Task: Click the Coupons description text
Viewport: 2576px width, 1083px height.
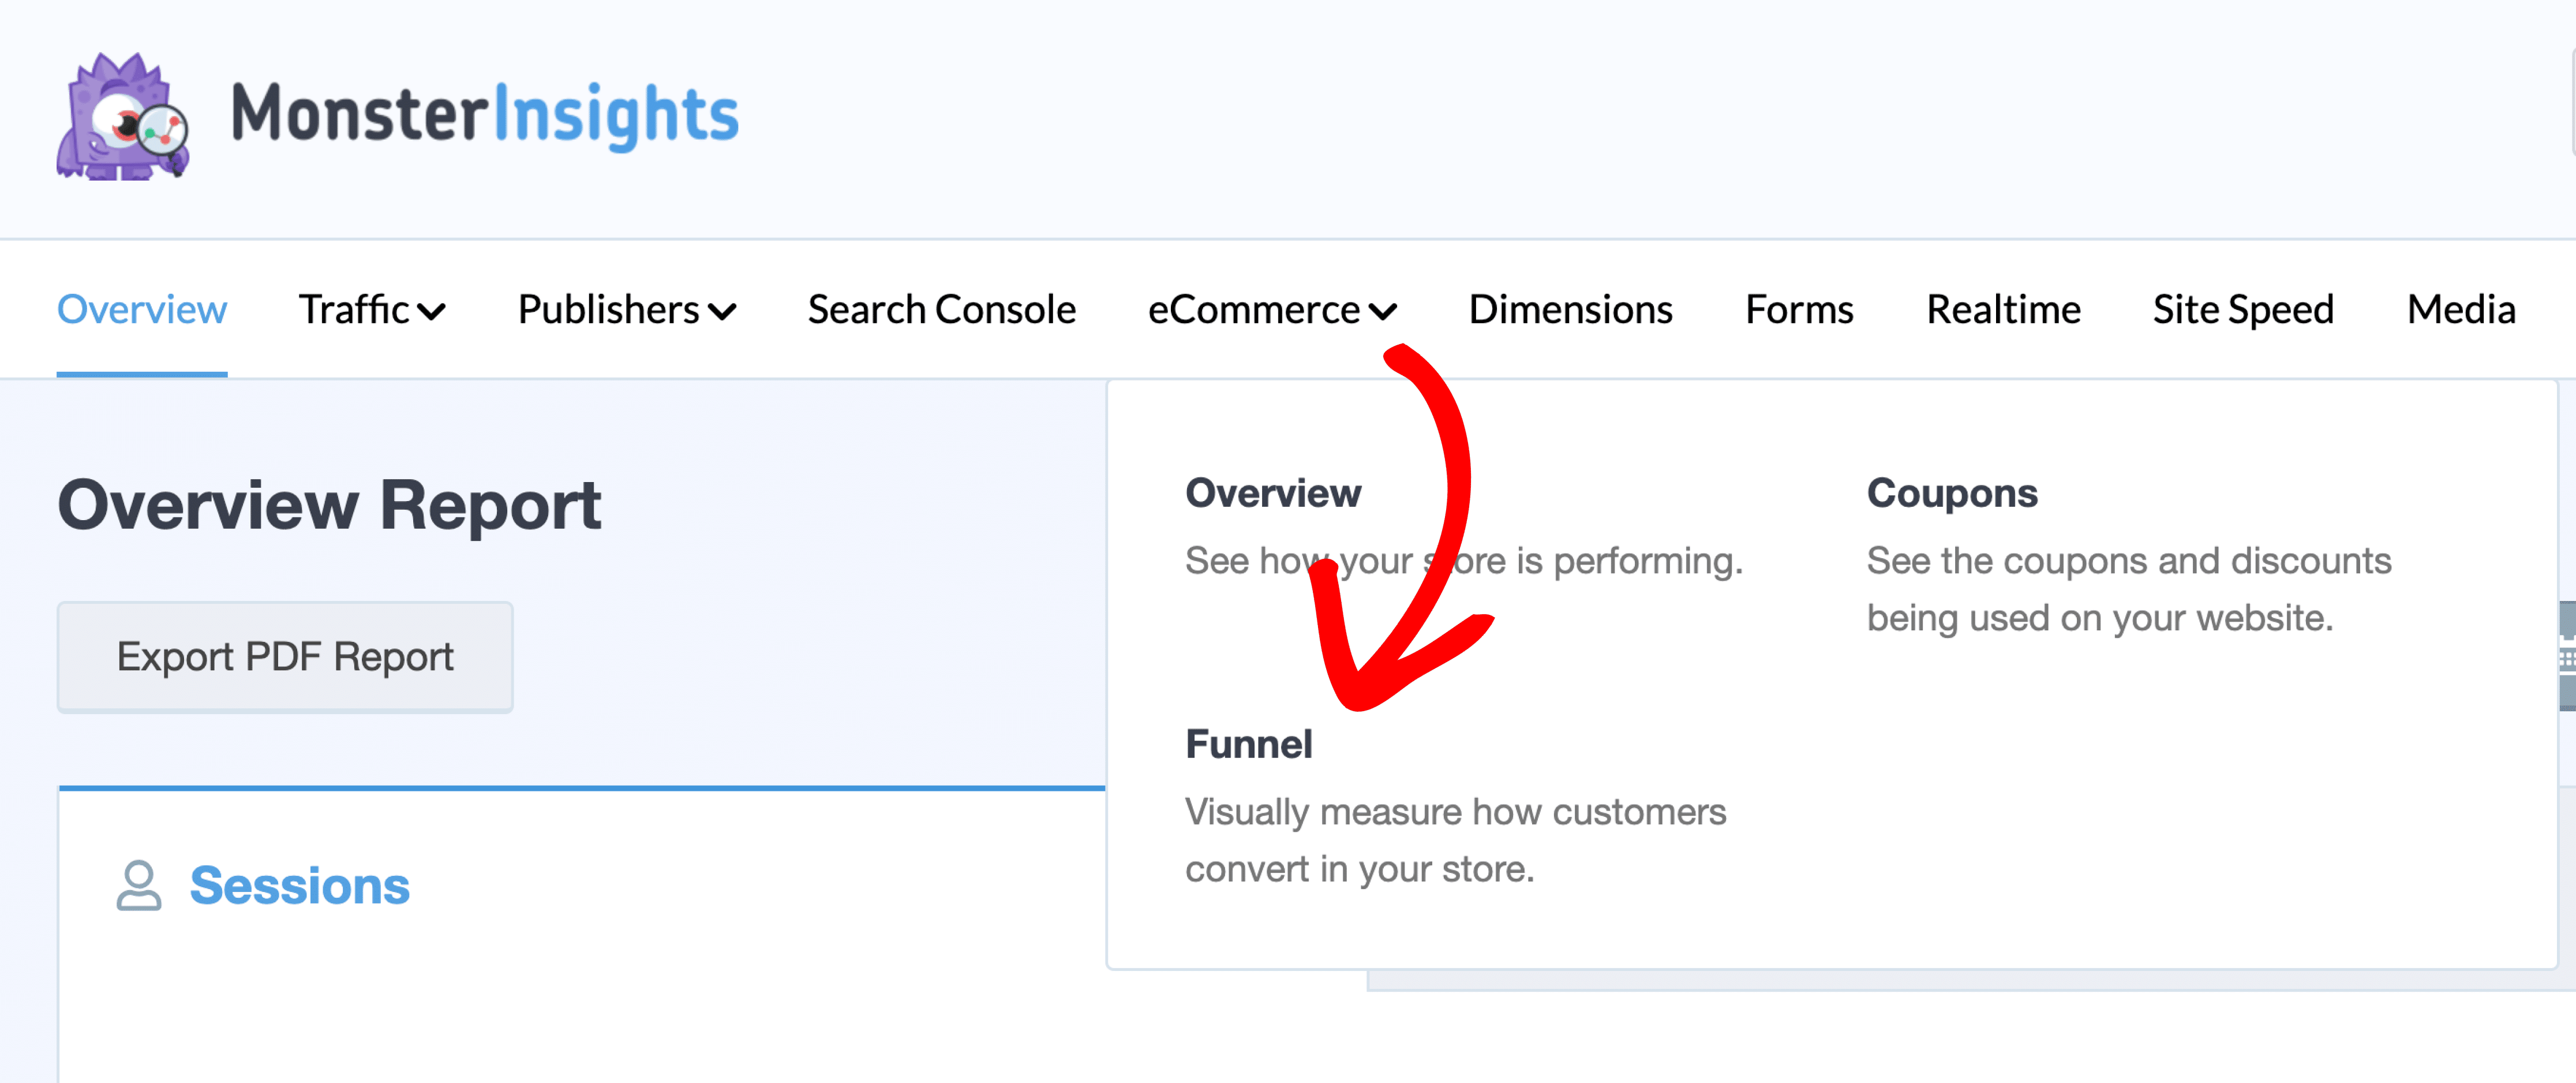Action: [x=2128, y=589]
